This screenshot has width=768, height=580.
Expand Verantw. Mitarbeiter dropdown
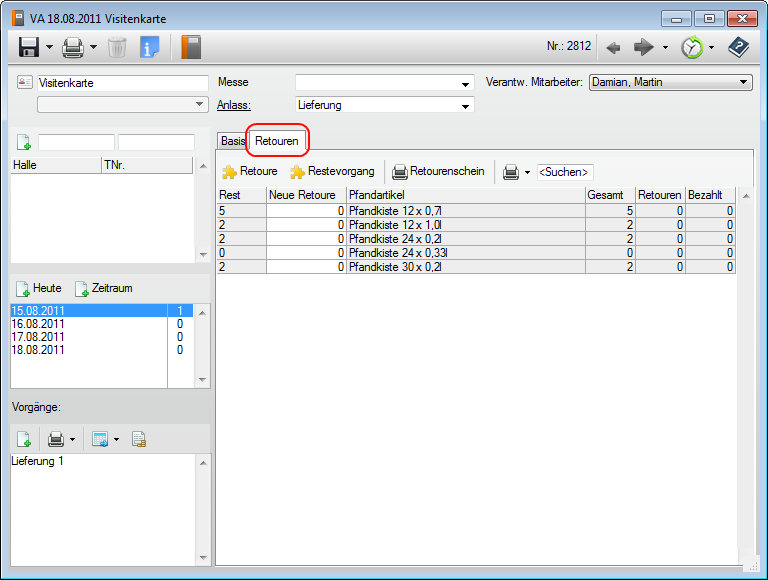tap(743, 82)
